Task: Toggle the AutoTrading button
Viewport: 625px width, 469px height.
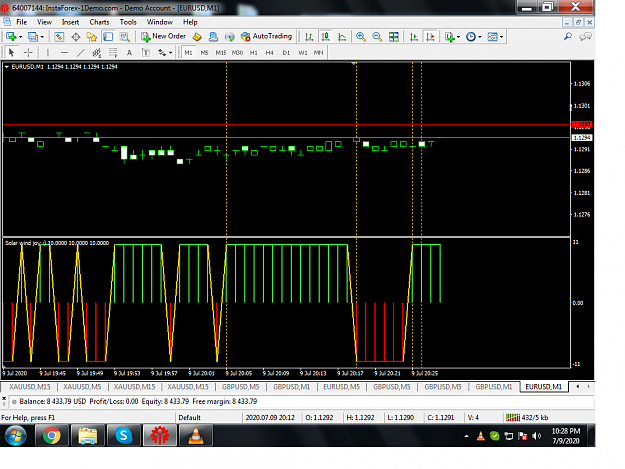Action: [267, 36]
